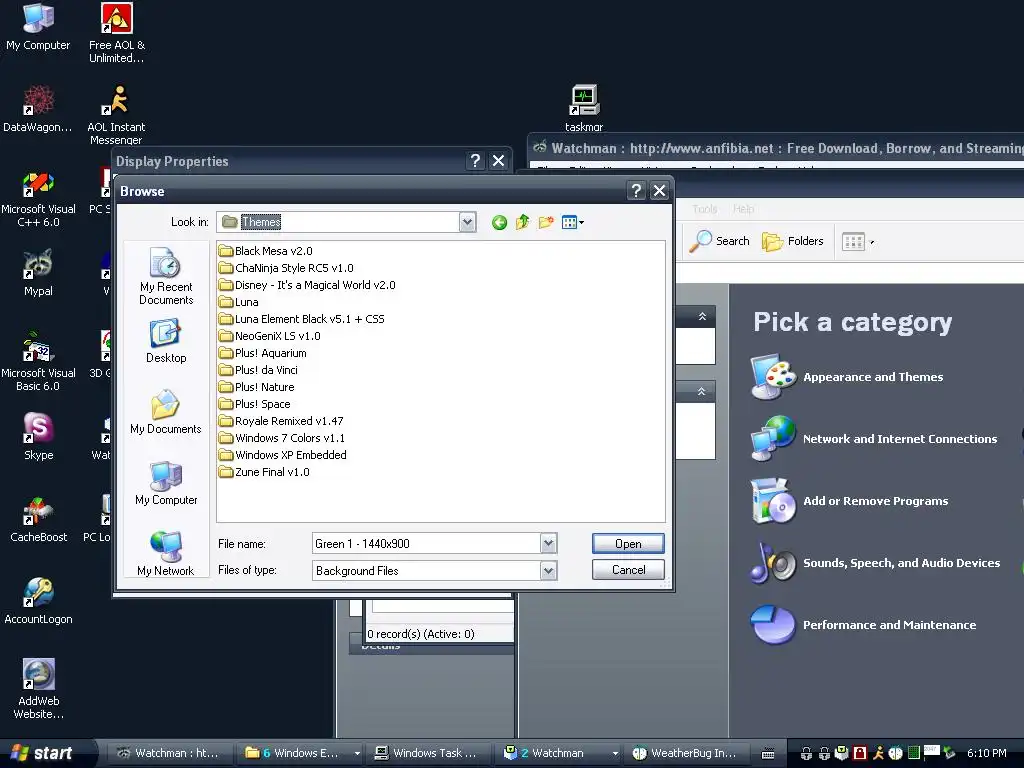
Task: Select Luna Element Black v5.1 + CSS folder
Action: [x=302, y=319]
